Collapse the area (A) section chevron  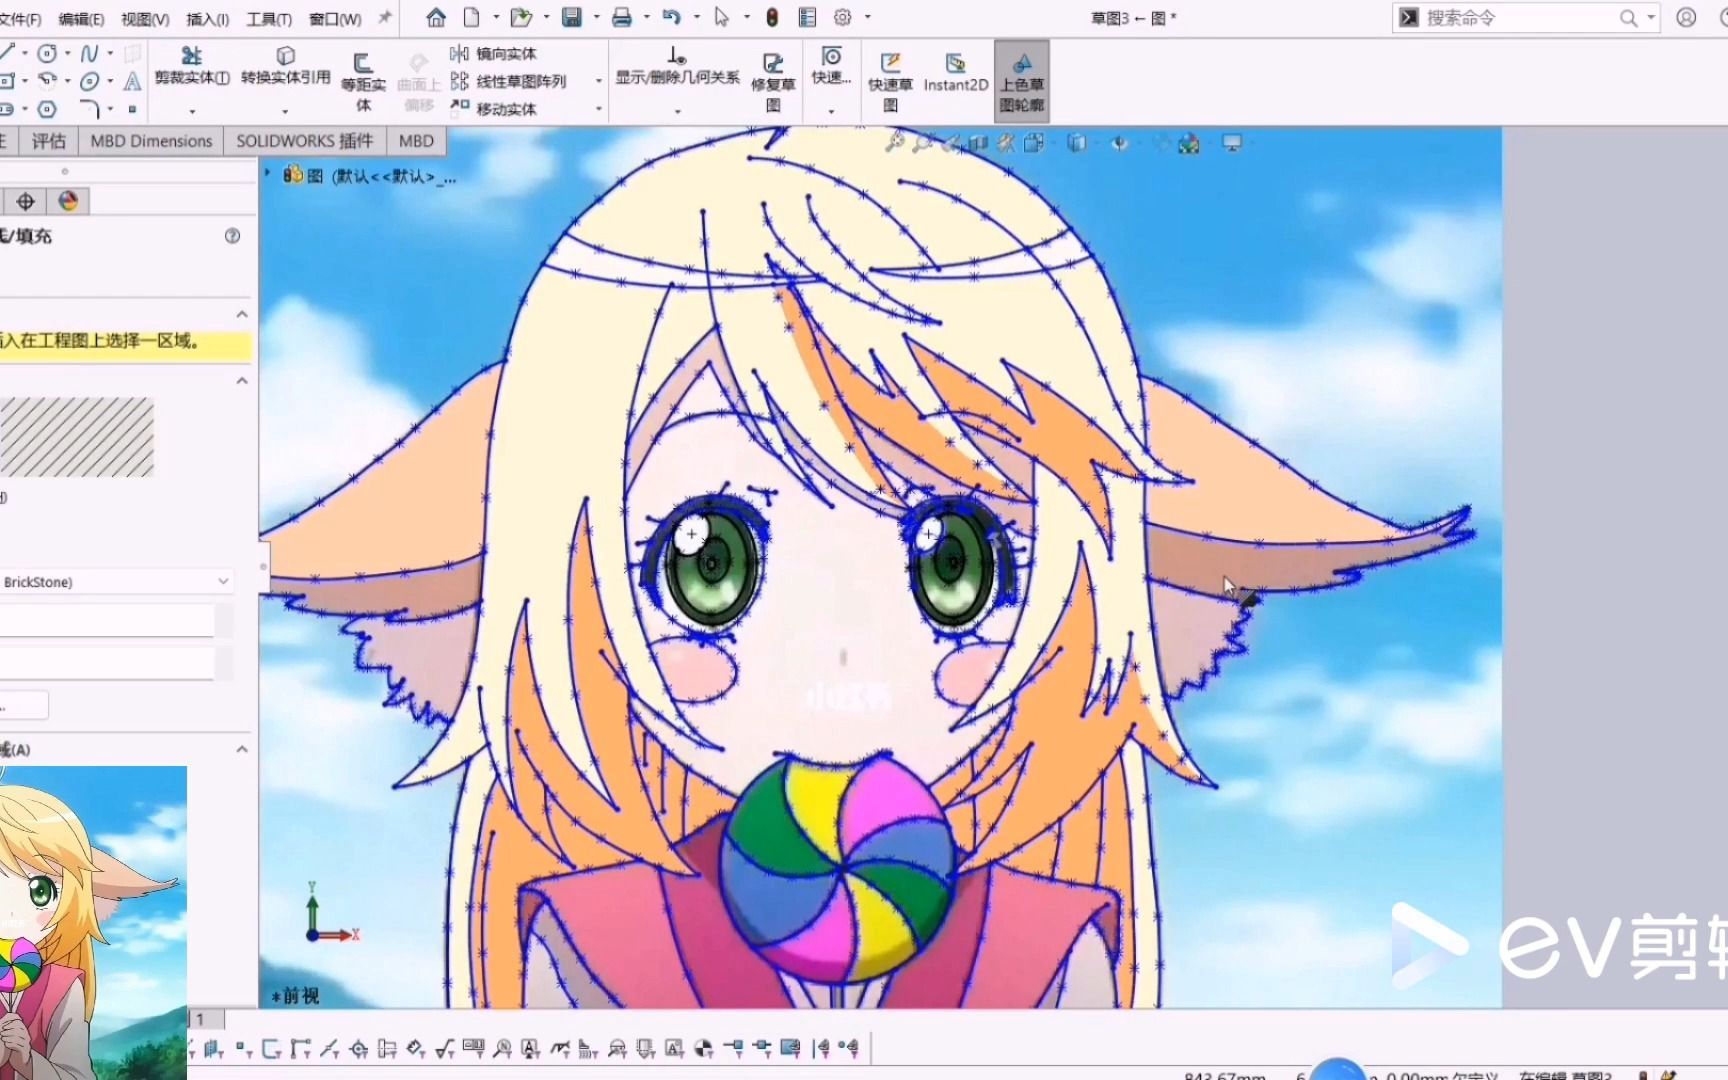(241, 748)
